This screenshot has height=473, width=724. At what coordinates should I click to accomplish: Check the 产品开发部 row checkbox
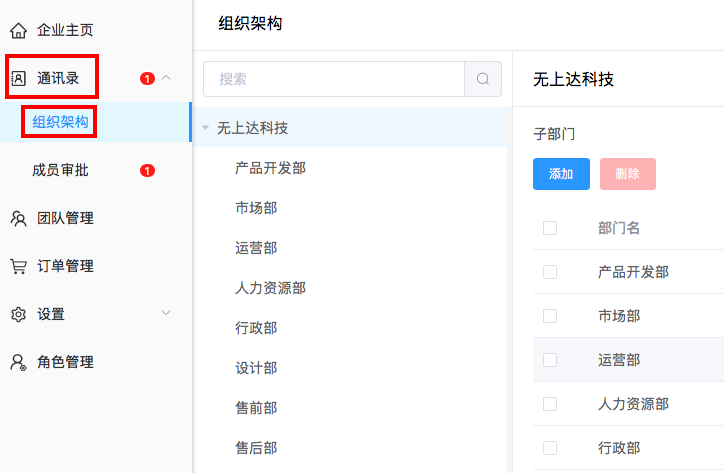[550, 272]
